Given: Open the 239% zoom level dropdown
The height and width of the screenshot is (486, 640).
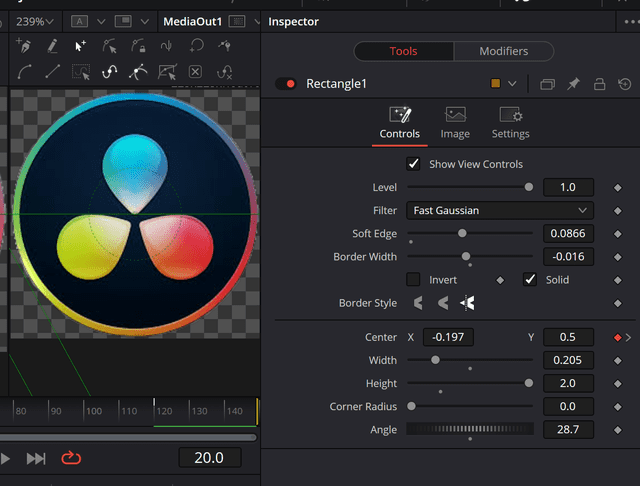Looking at the screenshot, I should pyautogui.click(x=35, y=21).
